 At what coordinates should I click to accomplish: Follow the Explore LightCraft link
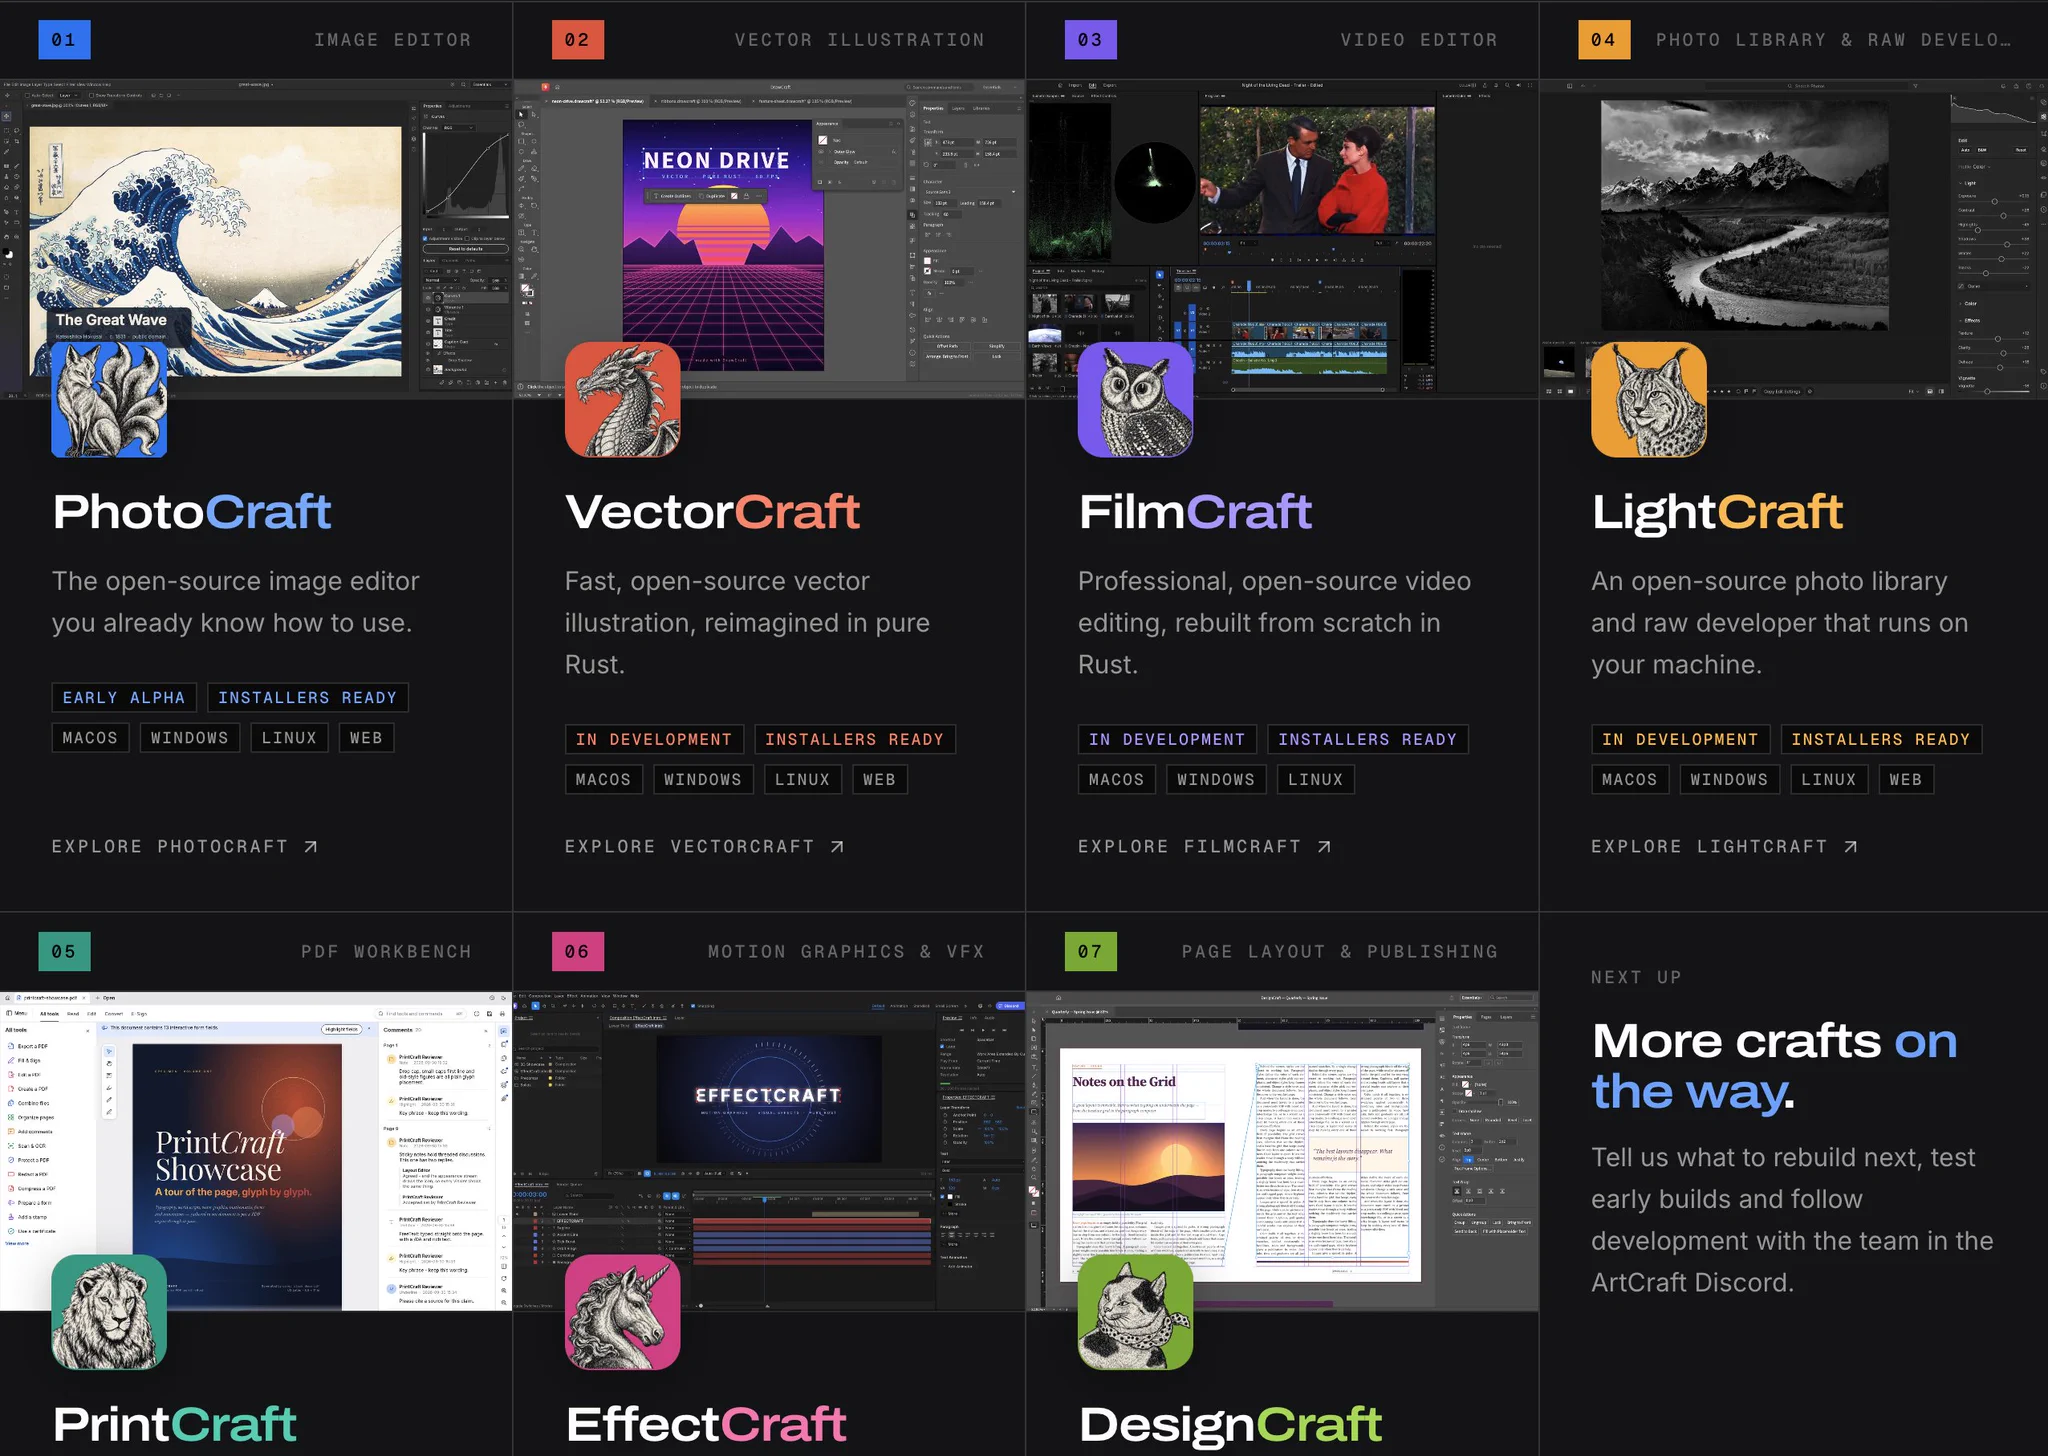pos(1725,846)
